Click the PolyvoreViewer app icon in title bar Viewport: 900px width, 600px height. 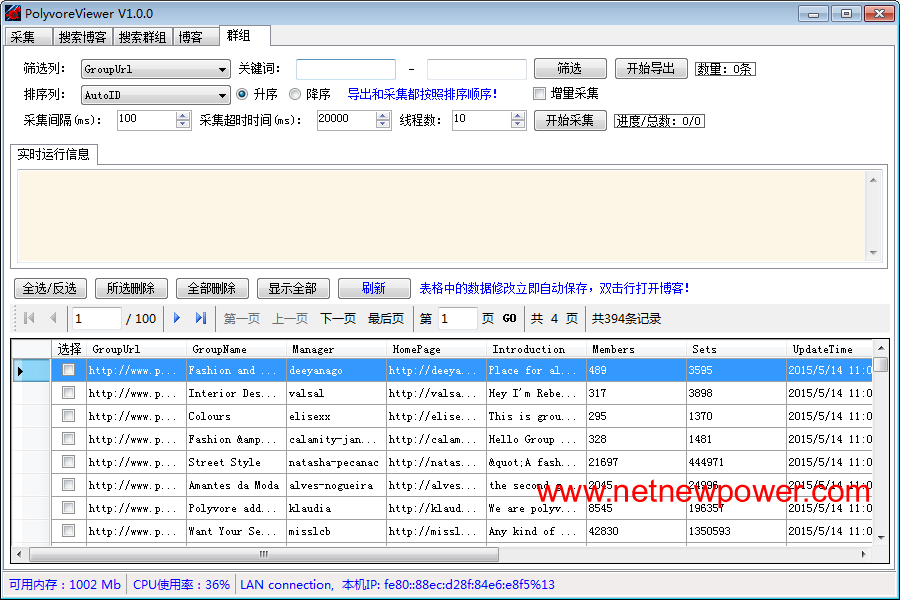click(x=13, y=13)
